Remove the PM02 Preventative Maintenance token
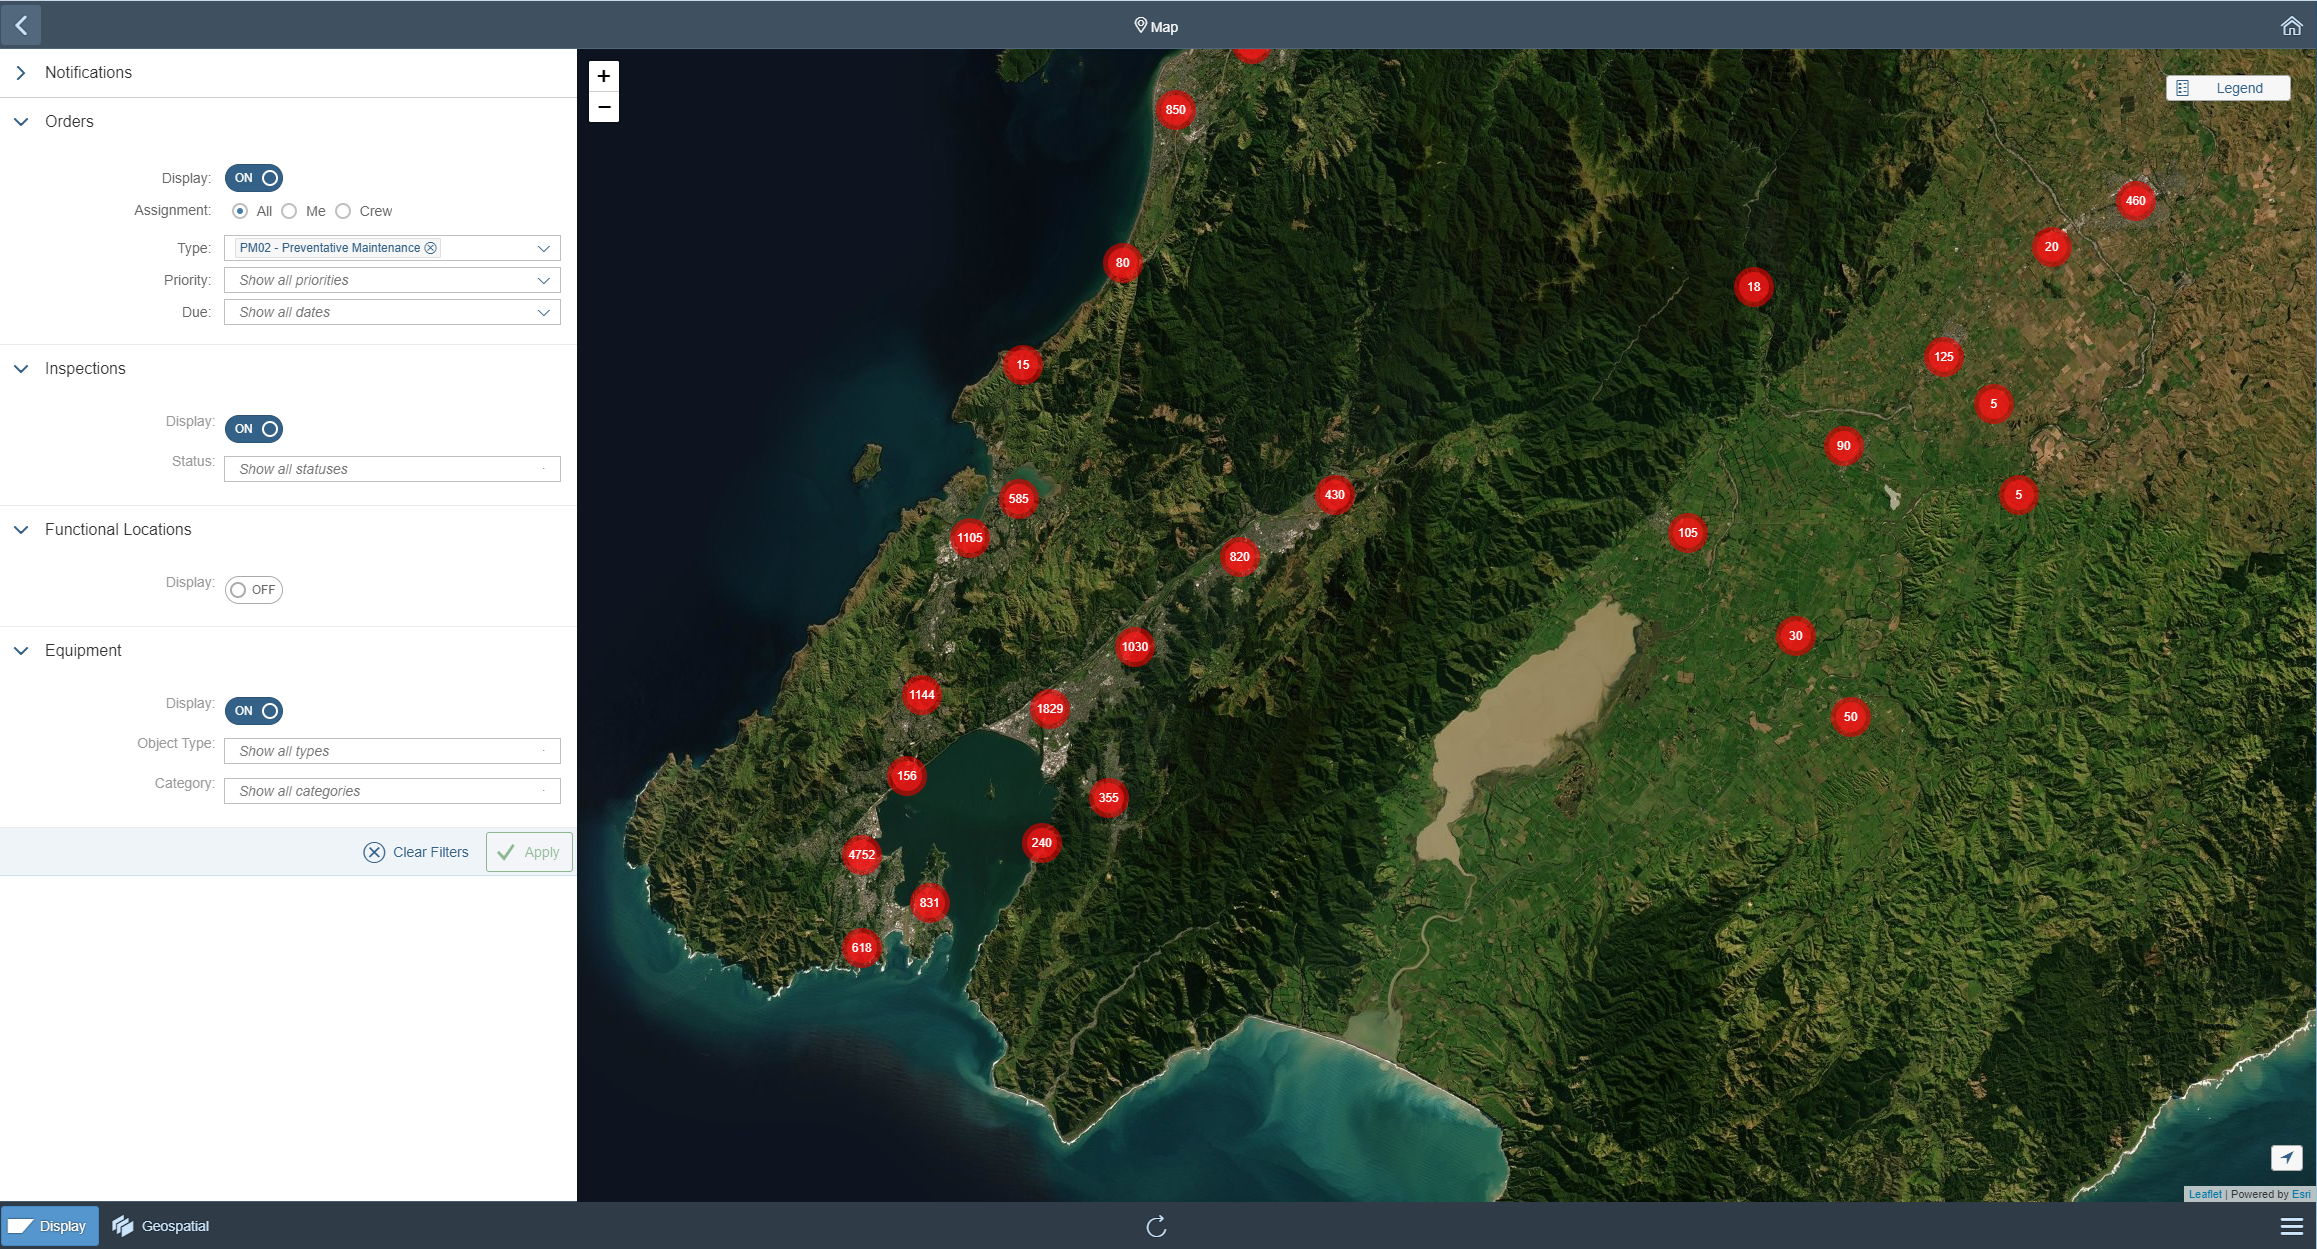Image resolution: width=2317 pixels, height=1249 pixels. tap(431, 248)
